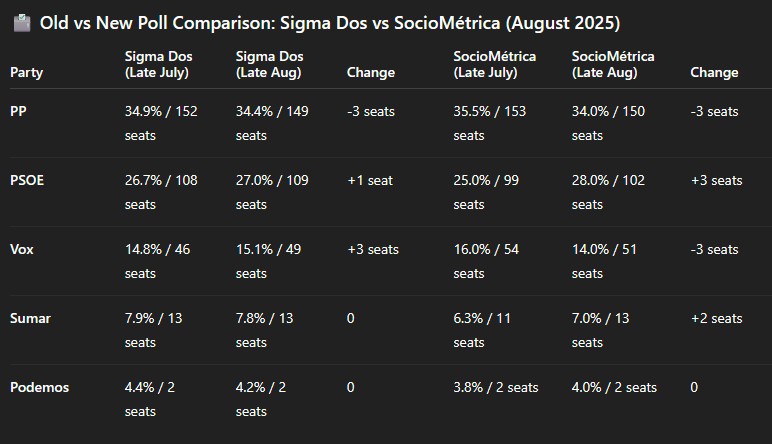Select the +2 seats change cell

[716, 318]
